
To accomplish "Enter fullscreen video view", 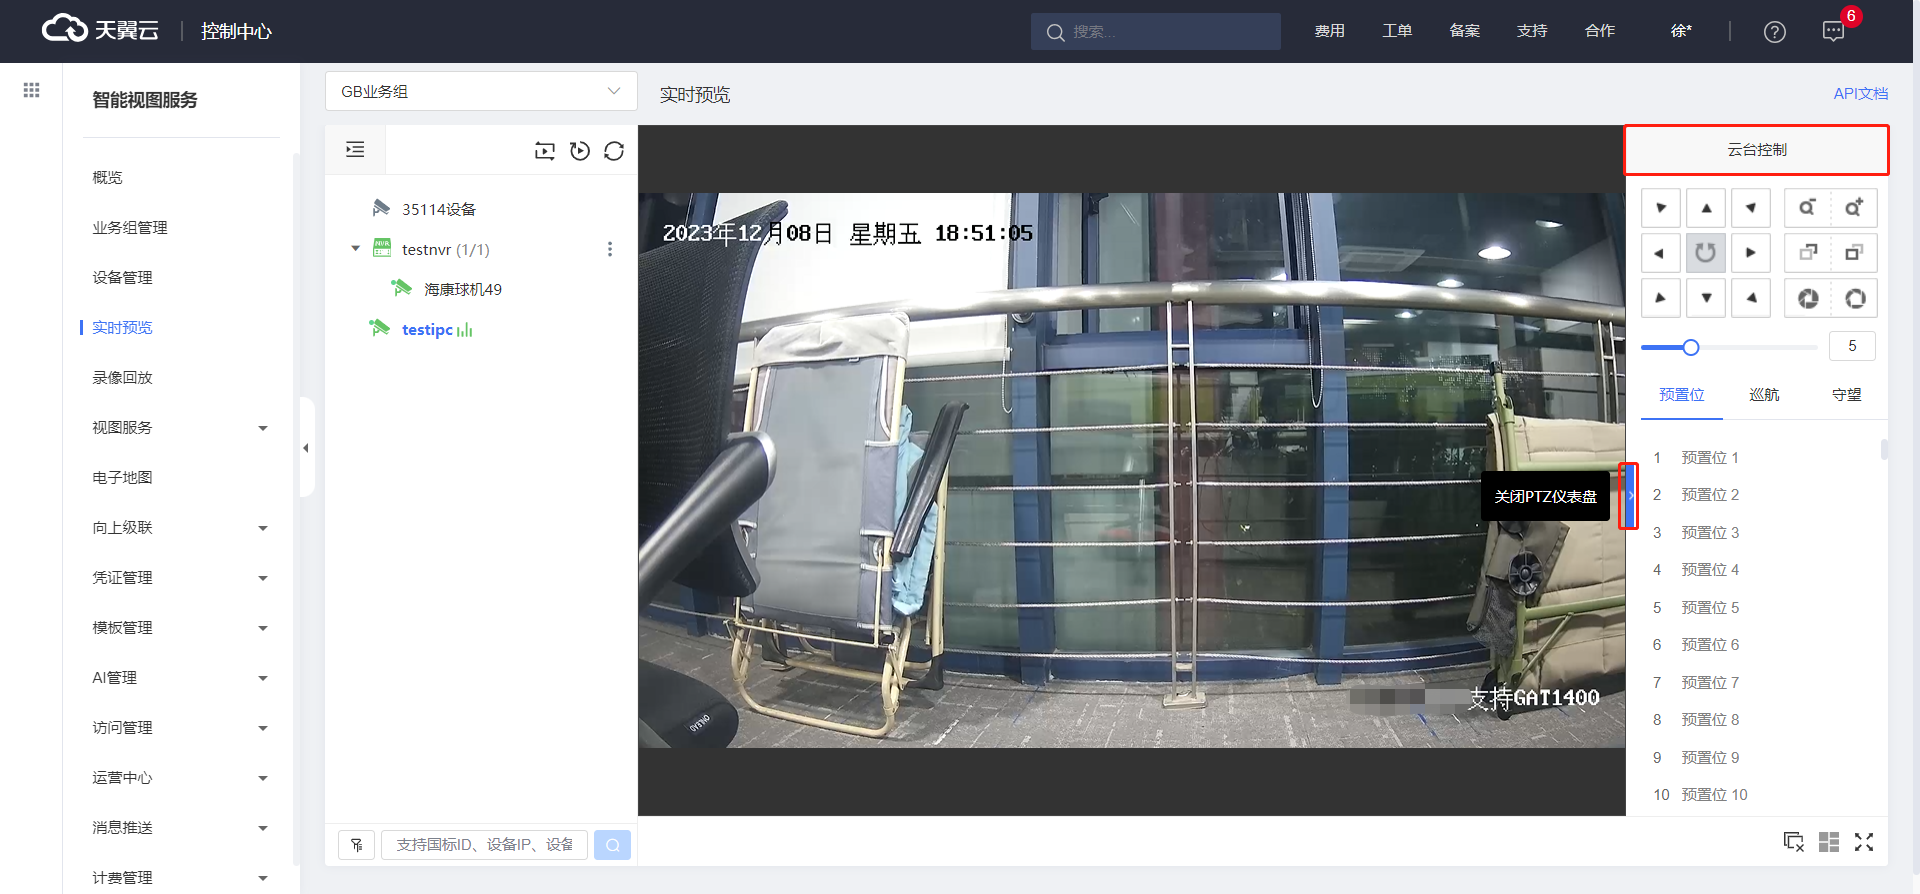I will (1864, 842).
